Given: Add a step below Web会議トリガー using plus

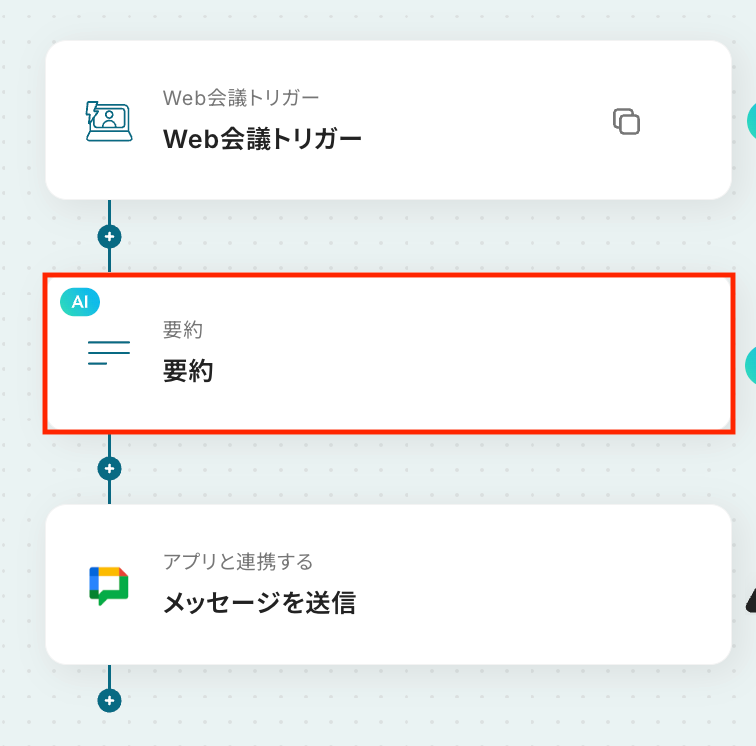Looking at the screenshot, I should pyautogui.click(x=109, y=237).
